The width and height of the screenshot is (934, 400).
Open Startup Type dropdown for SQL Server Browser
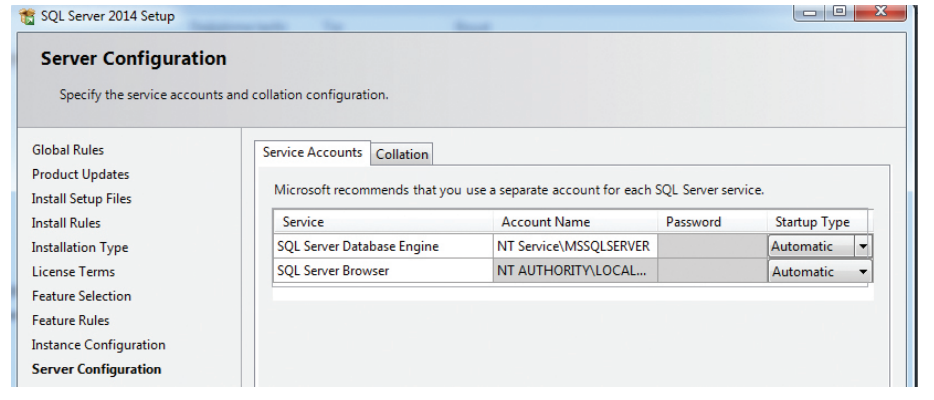point(863,271)
